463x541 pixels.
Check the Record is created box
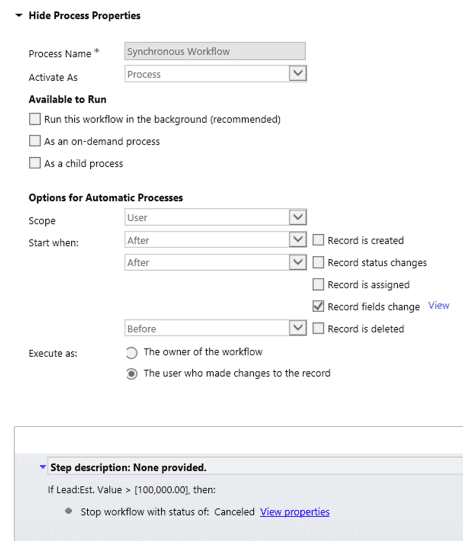tap(318, 240)
